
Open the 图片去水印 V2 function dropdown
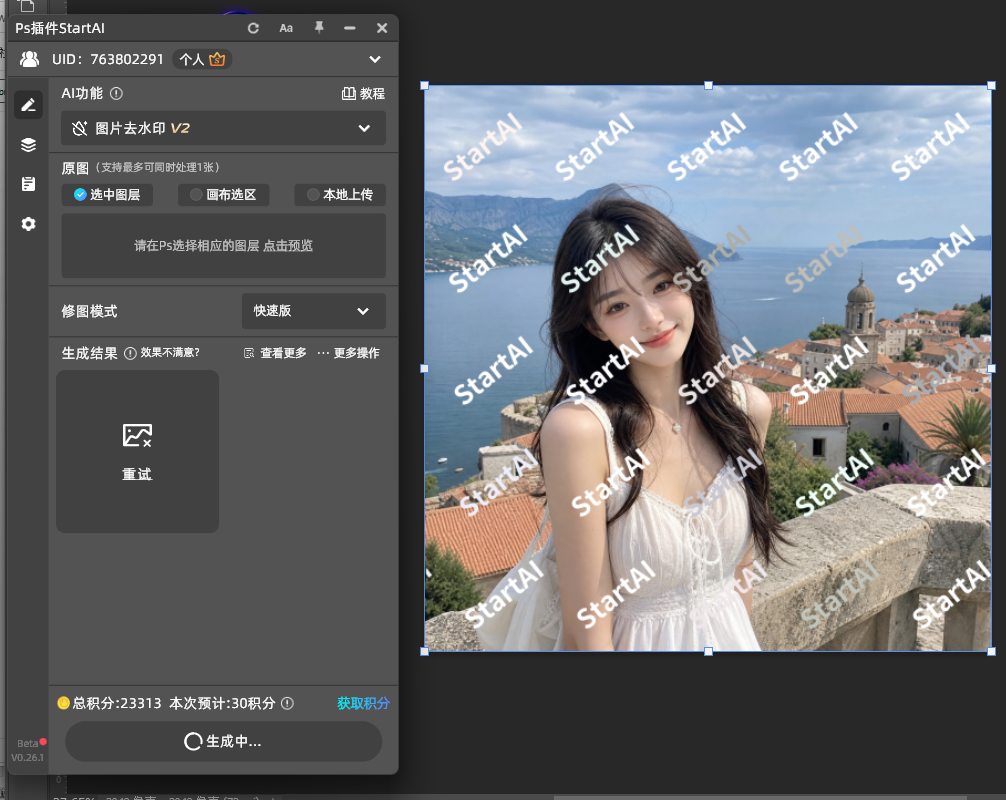click(223, 128)
